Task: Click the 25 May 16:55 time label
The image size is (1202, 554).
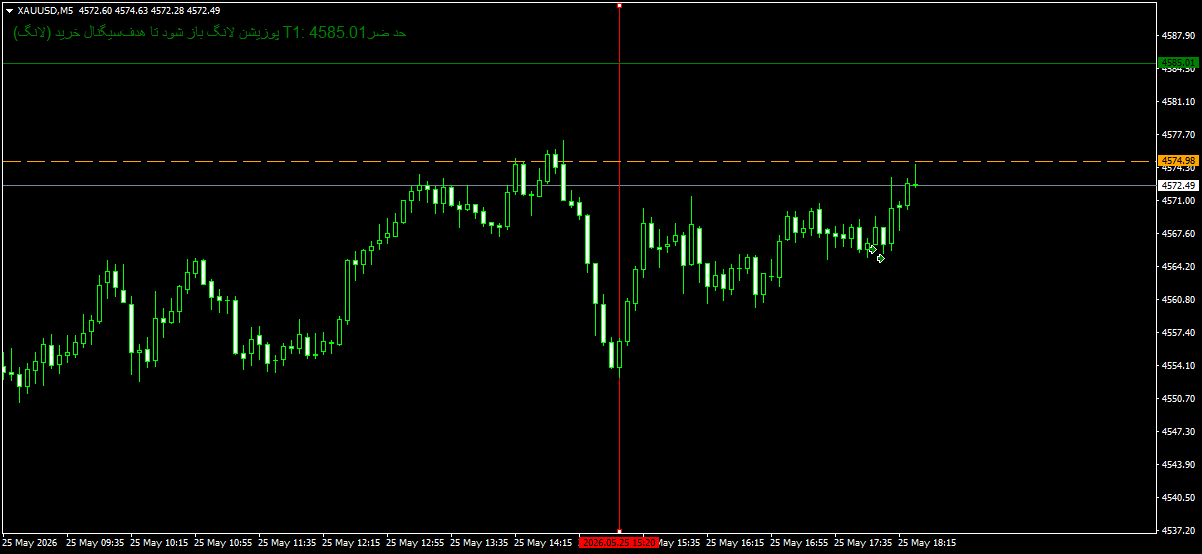Action: pyautogui.click(x=799, y=543)
